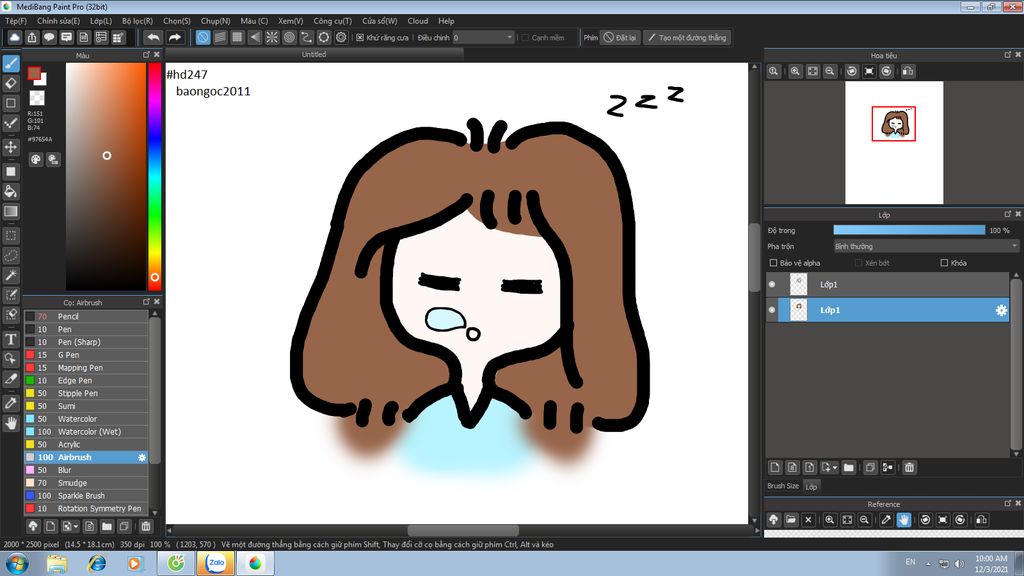The height and width of the screenshot is (576, 1024).
Task: Open the Windows Start button
Action: (16, 563)
